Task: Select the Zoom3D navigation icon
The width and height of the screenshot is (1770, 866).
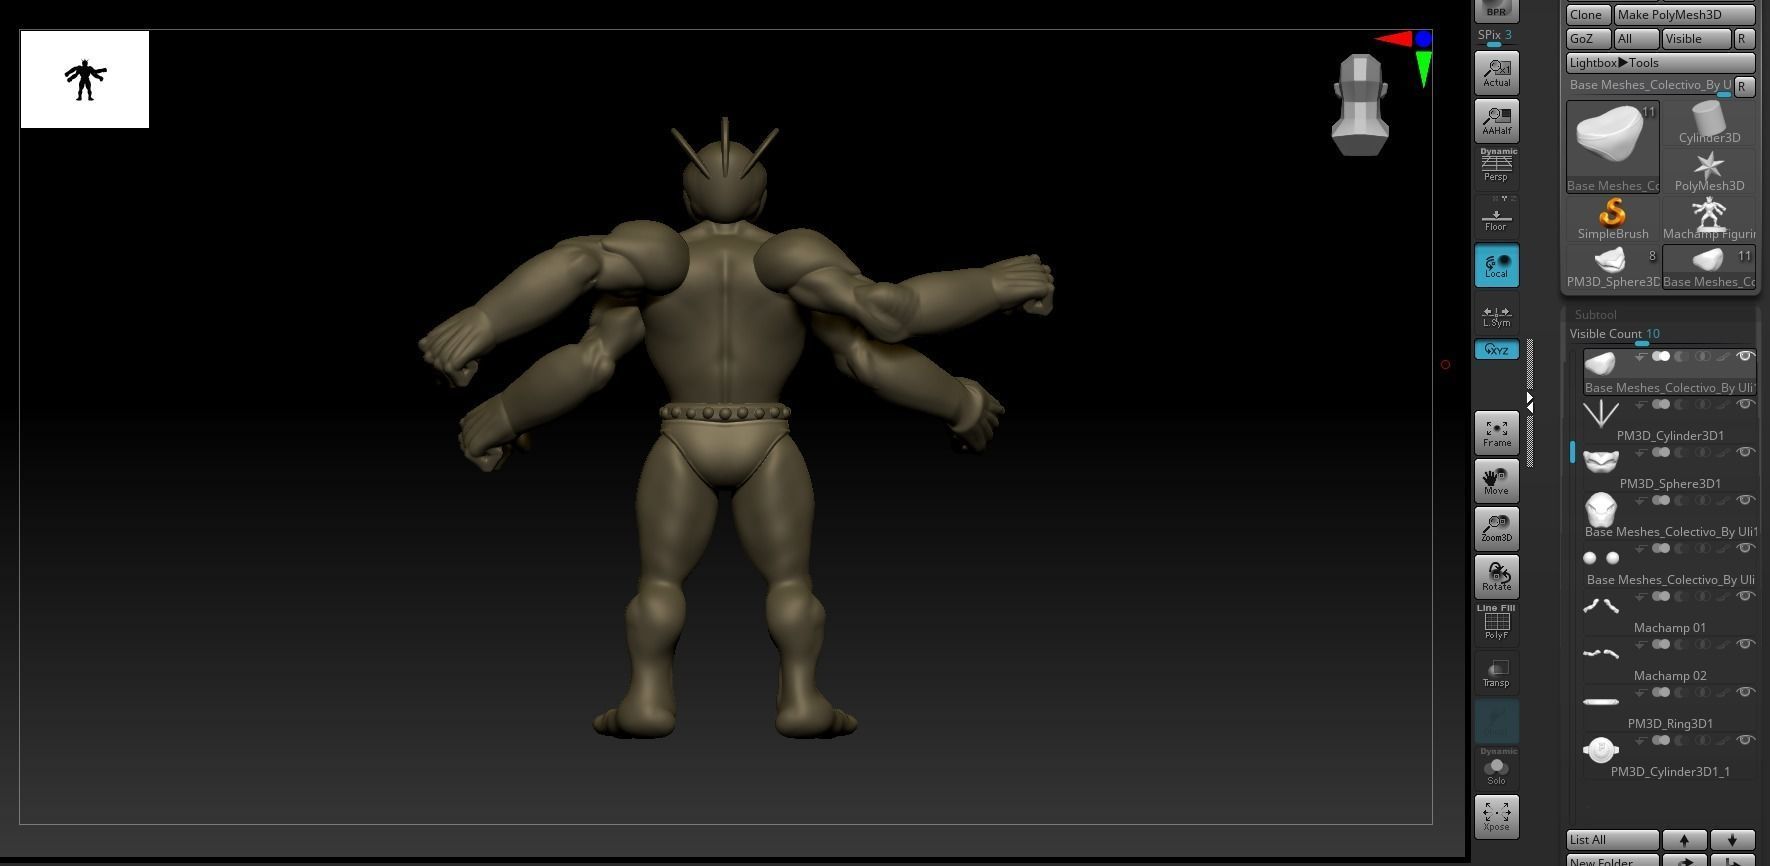Action: point(1496,528)
